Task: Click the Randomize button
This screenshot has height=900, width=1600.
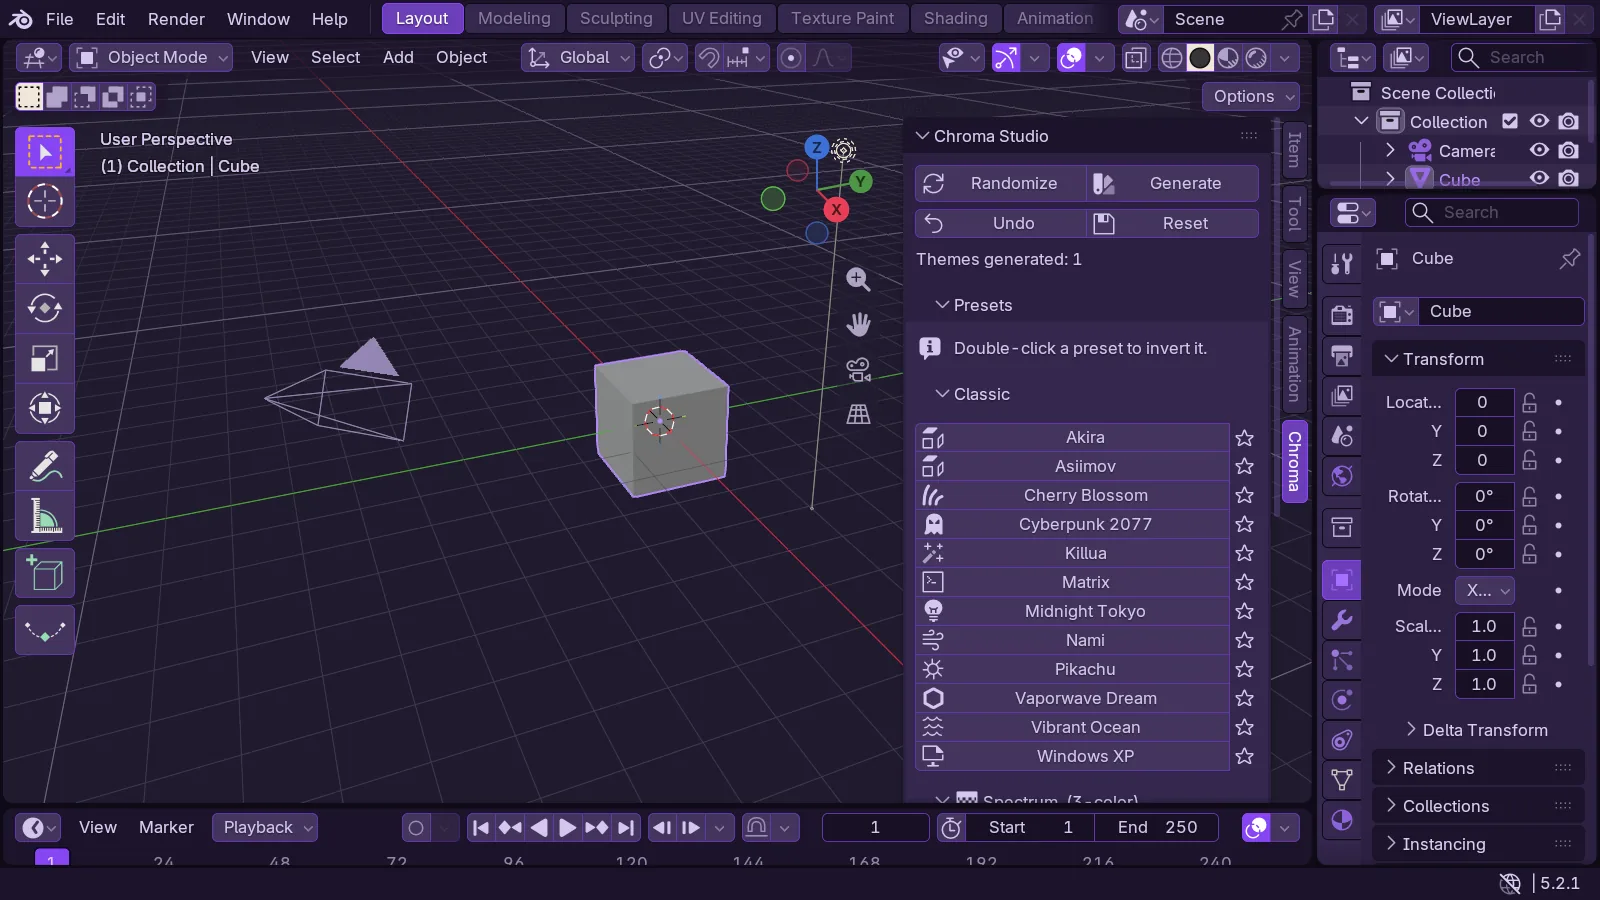Action: pyautogui.click(x=1001, y=184)
